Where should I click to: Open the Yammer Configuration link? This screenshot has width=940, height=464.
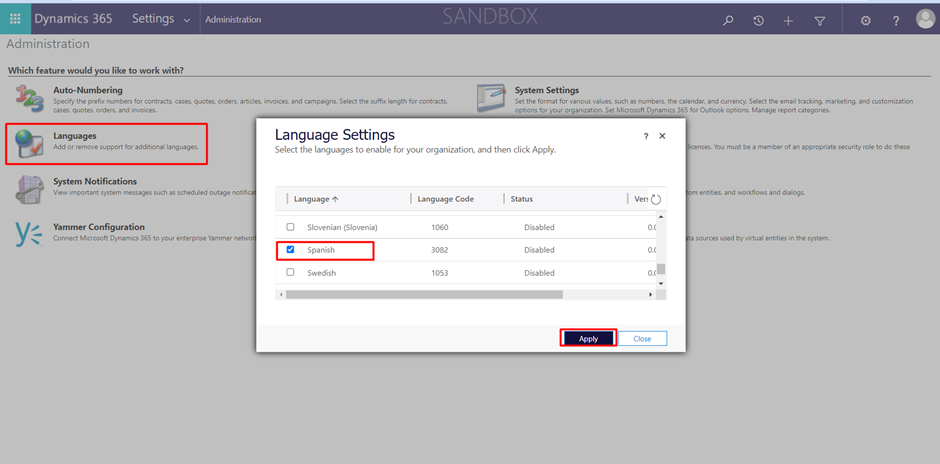[x=99, y=227]
